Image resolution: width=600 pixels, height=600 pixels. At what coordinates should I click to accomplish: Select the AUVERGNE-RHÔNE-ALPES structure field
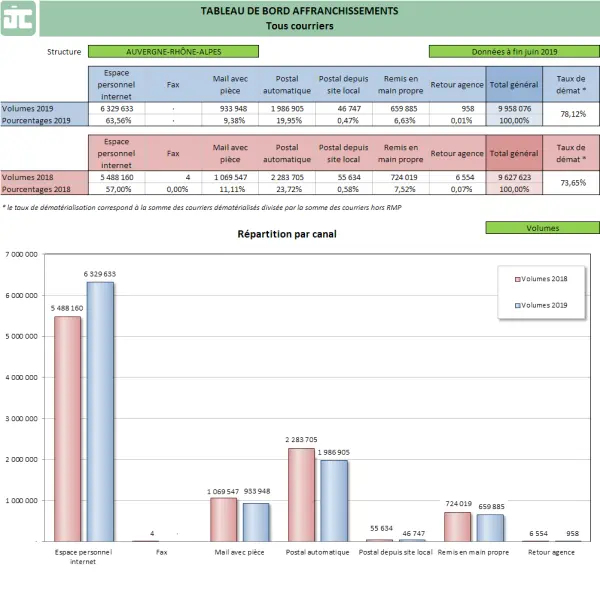click(173, 52)
